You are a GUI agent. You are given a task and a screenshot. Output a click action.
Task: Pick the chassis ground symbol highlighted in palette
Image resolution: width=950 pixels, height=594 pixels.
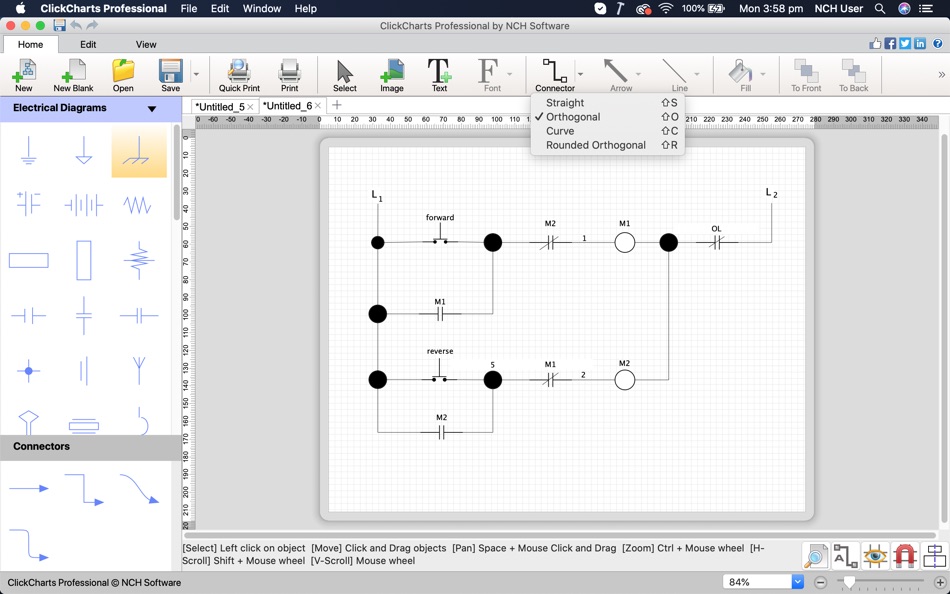[139, 151]
